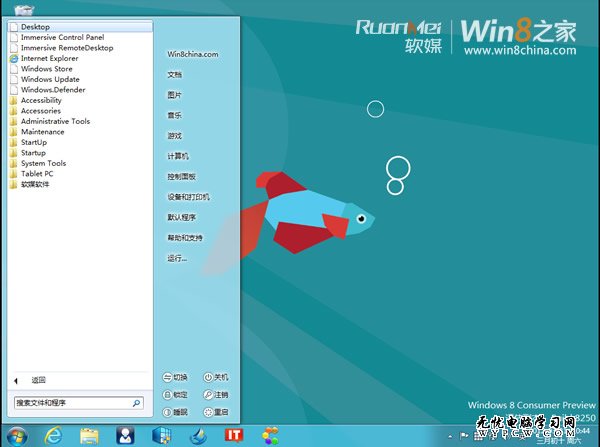Expand the System Tools folder
This screenshot has height=447, width=600.
[43, 163]
